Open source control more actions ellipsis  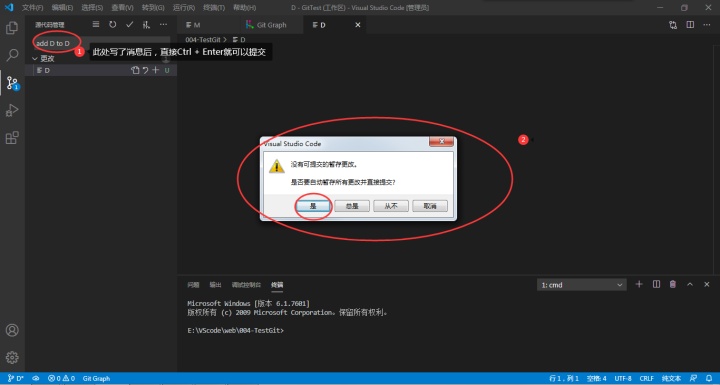pos(163,25)
